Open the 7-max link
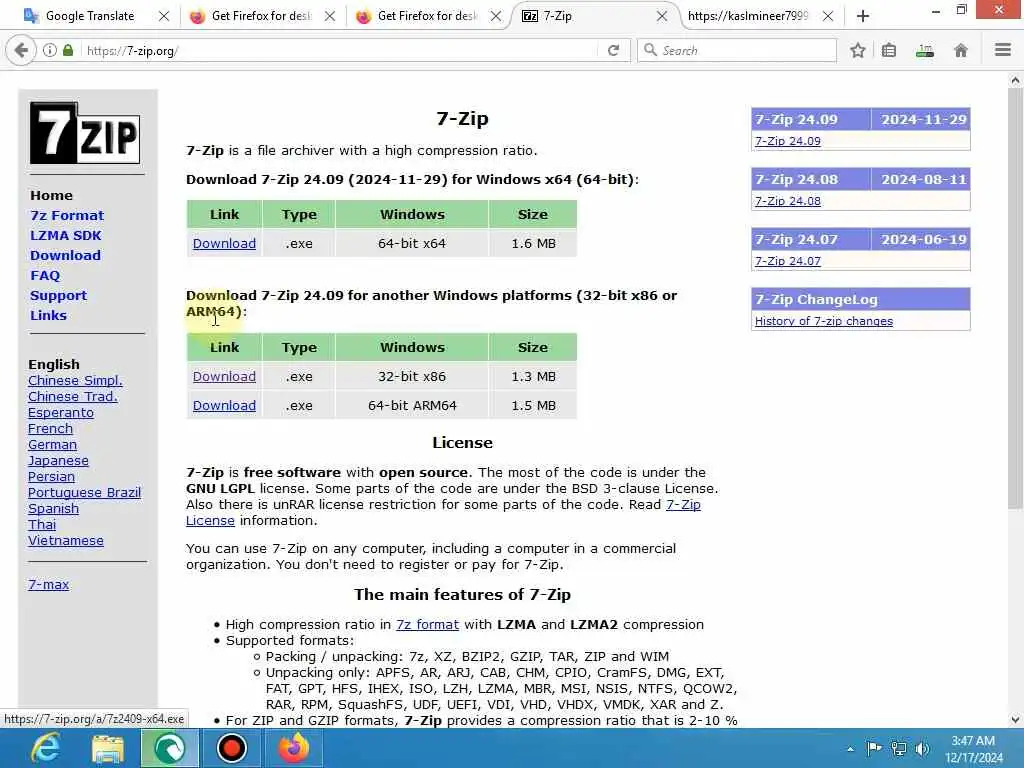This screenshot has width=1024, height=768. pos(48,584)
